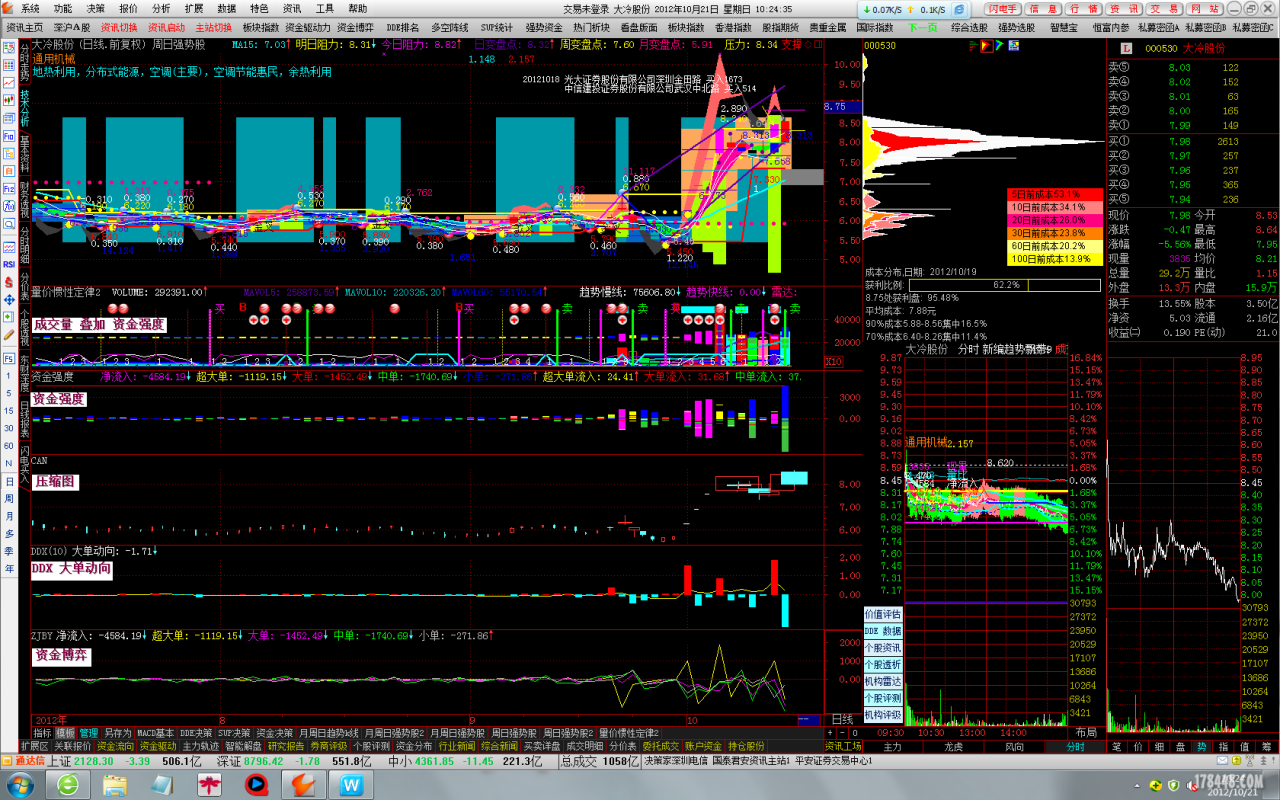Click the 买① 7.98 order book row
Screen dimensions: 1280x800
pos(1192,141)
